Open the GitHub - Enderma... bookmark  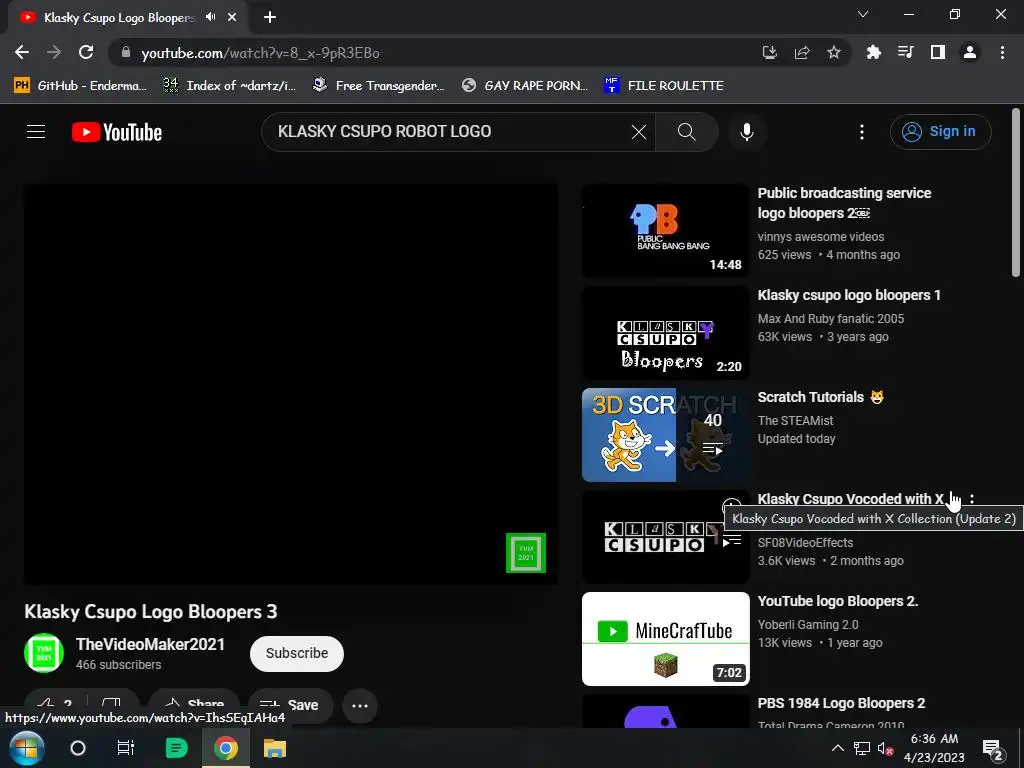coord(81,86)
